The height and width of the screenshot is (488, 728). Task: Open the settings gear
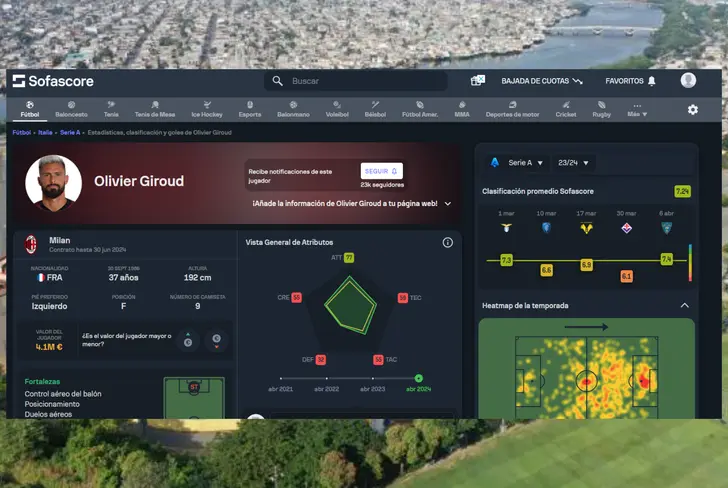(693, 110)
